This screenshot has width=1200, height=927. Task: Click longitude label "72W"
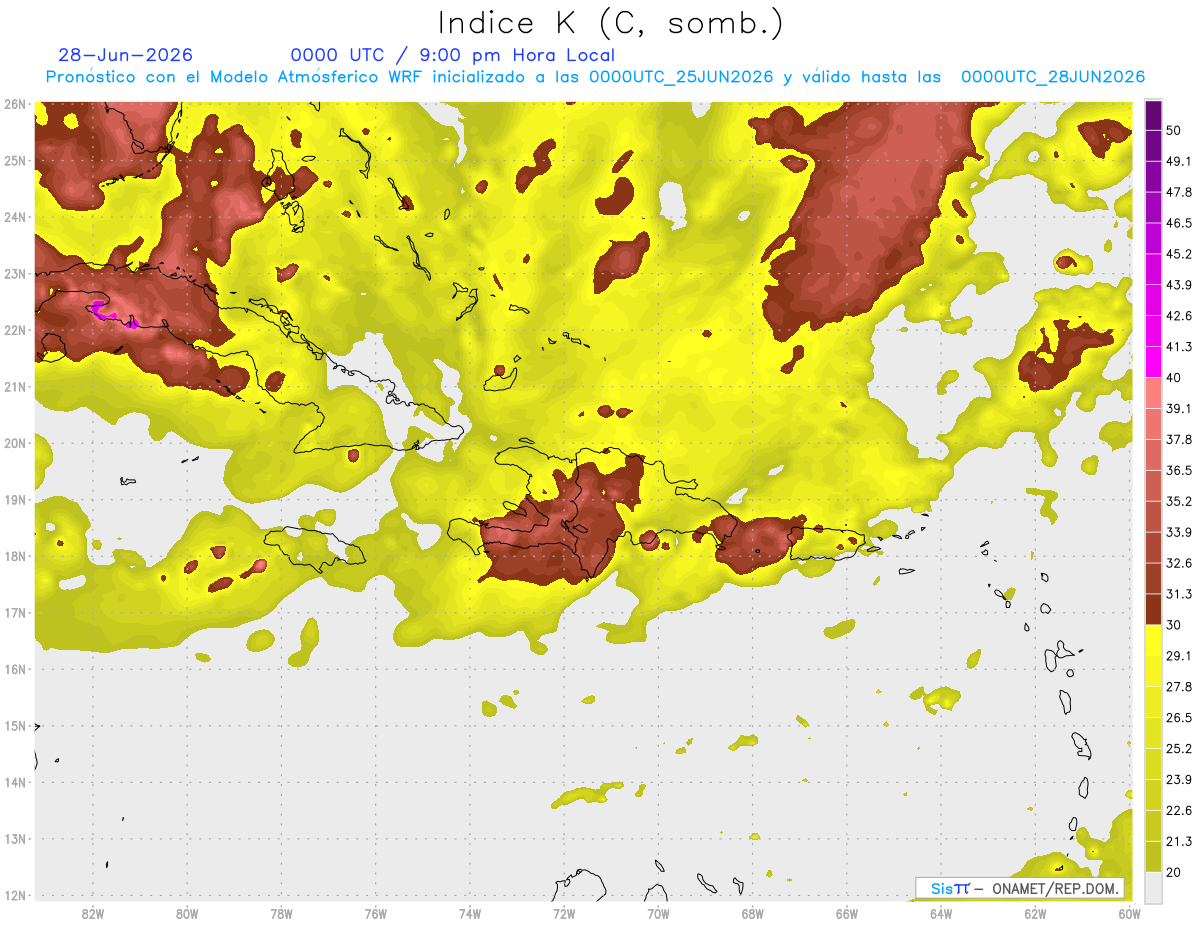pos(564,913)
